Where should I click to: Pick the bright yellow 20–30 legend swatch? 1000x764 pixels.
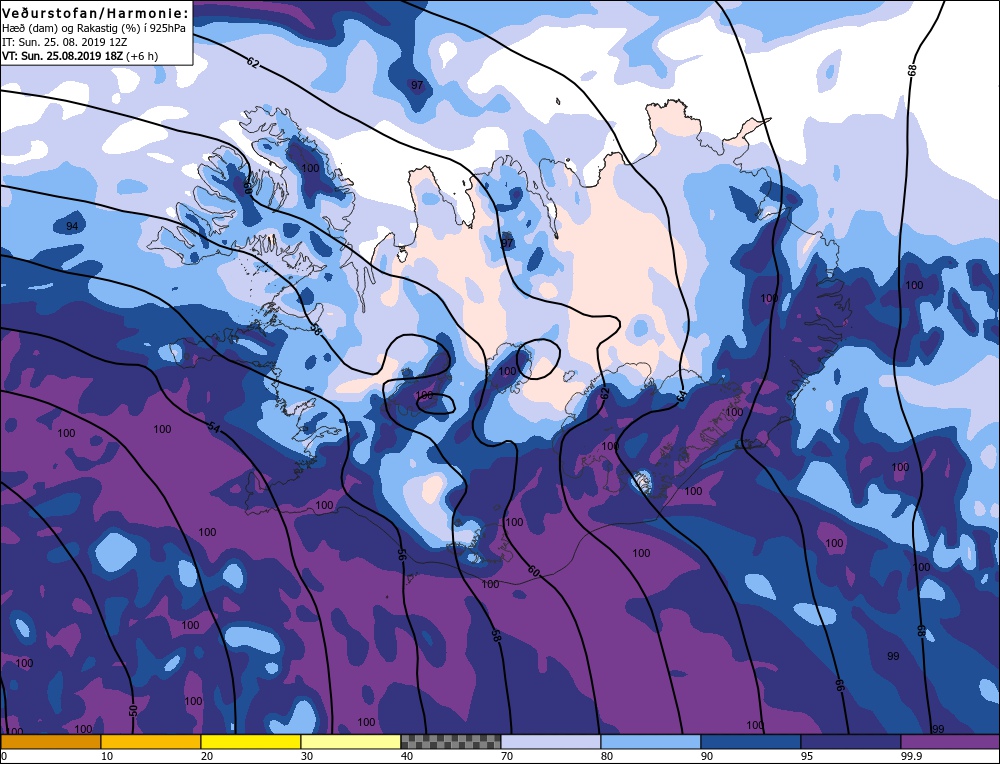251,741
